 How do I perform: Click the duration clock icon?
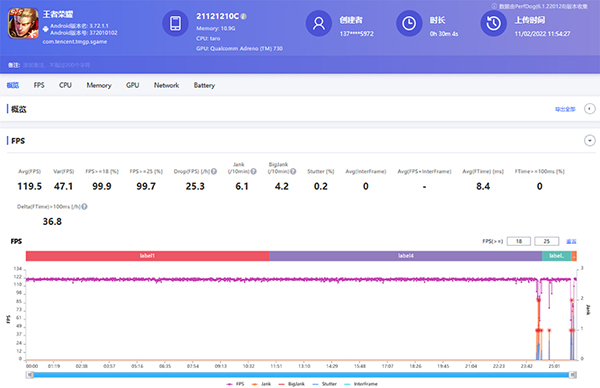409,23
